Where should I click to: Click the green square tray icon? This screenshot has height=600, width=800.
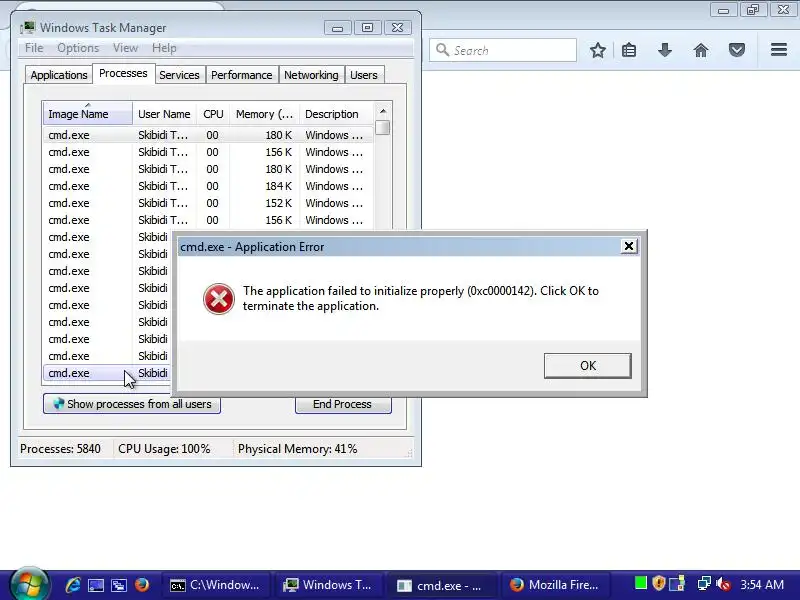[641, 583]
